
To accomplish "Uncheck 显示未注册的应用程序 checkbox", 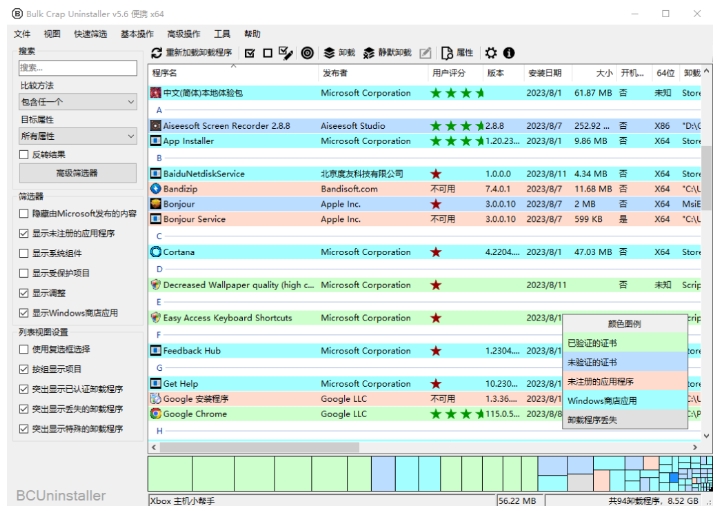I will coord(24,234).
